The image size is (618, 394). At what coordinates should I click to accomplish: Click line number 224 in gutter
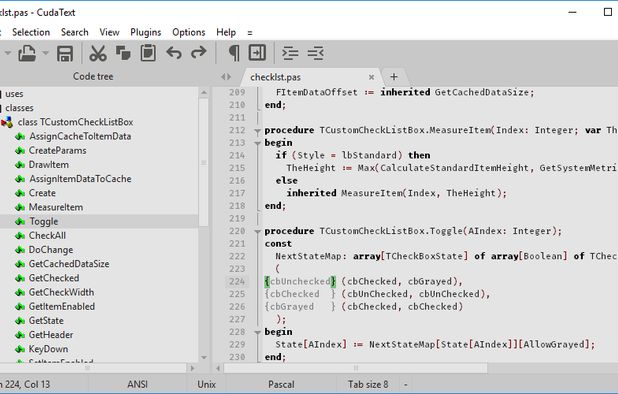pos(237,282)
